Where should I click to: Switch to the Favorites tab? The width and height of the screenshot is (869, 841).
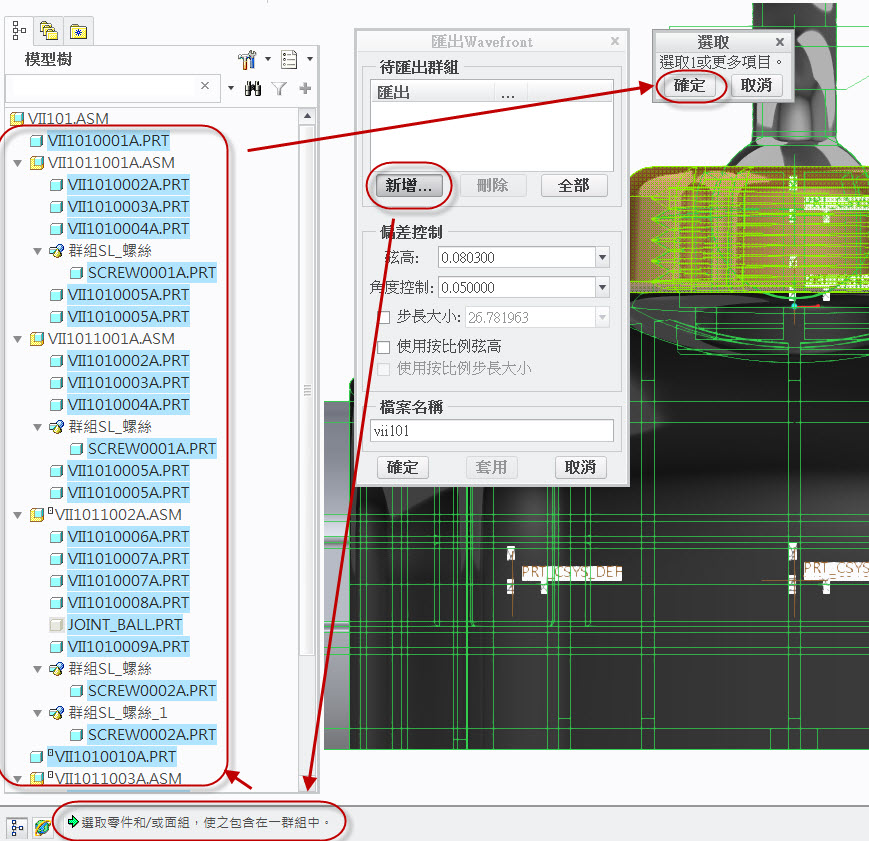point(77,30)
